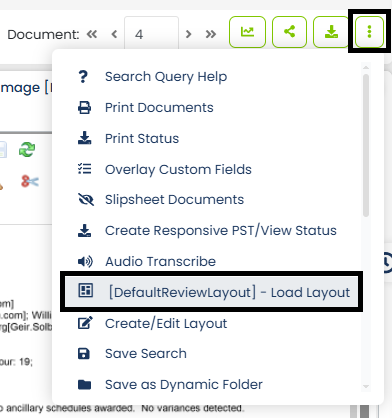This screenshot has height=418, width=392.
Task: Choose Save as Dynamic Folder
Action: point(184,385)
